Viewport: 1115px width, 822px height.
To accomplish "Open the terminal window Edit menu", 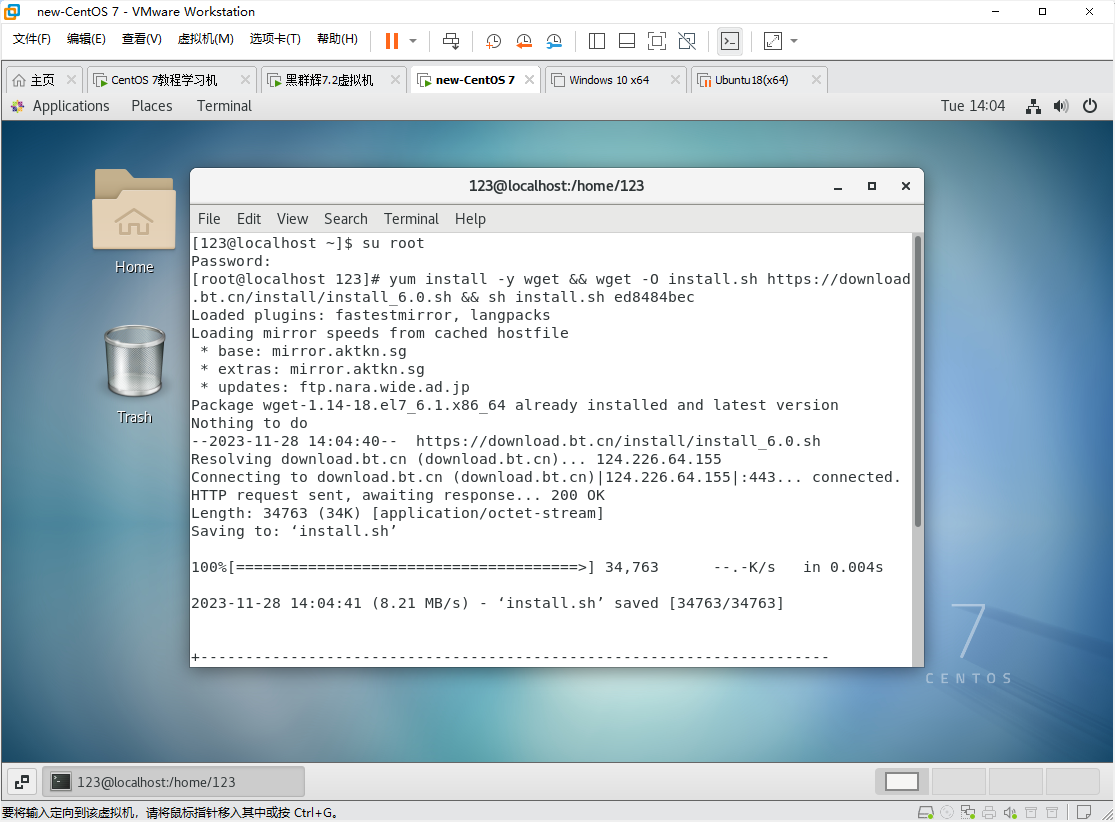I will [x=249, y=219].
